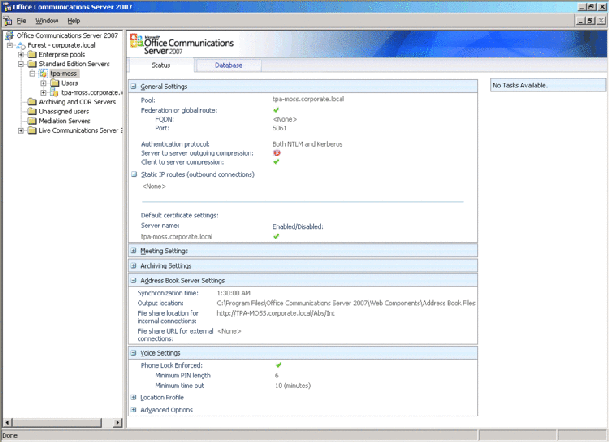
Task: Switch to the Database tab
Action: click(228, 65)
